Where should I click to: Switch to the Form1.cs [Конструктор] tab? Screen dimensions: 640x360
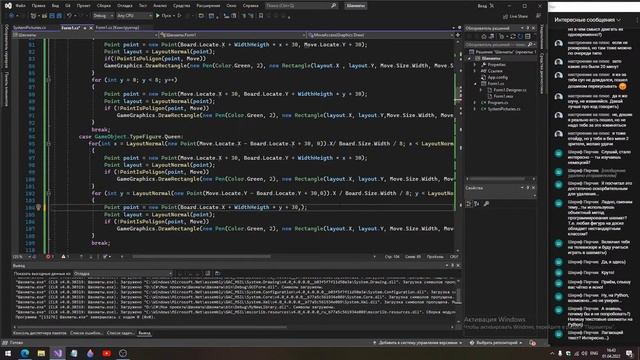click(117, 28)
